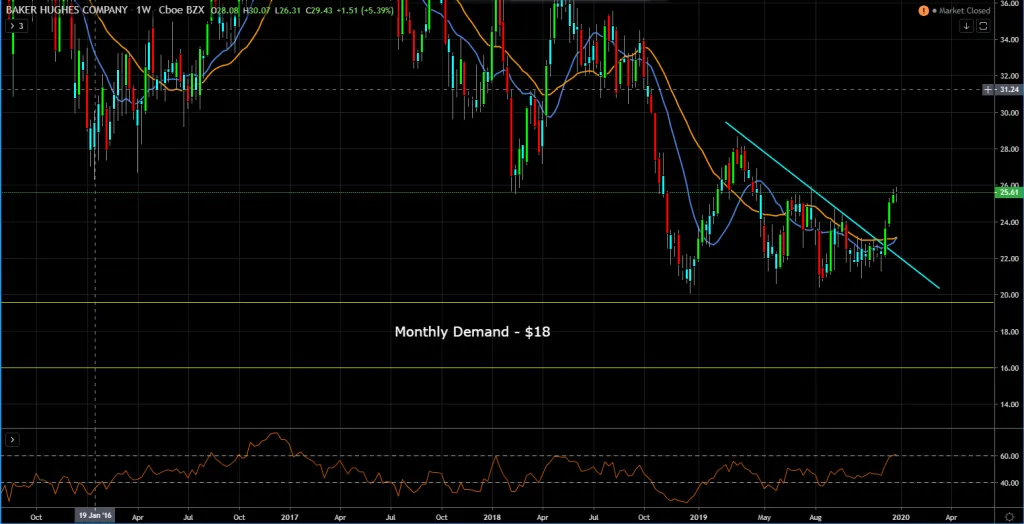The image size is (1024, 524).
Task: Click the highlighted 19 Jan '16 date label
Action: click(x=95, y=516)
